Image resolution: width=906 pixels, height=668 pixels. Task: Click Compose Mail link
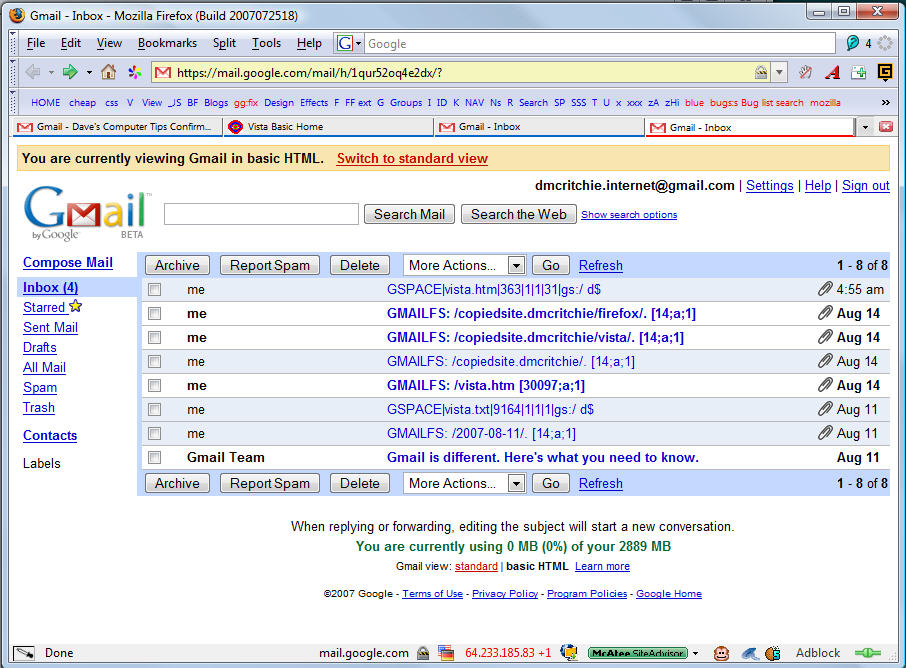tap(68, 262)
